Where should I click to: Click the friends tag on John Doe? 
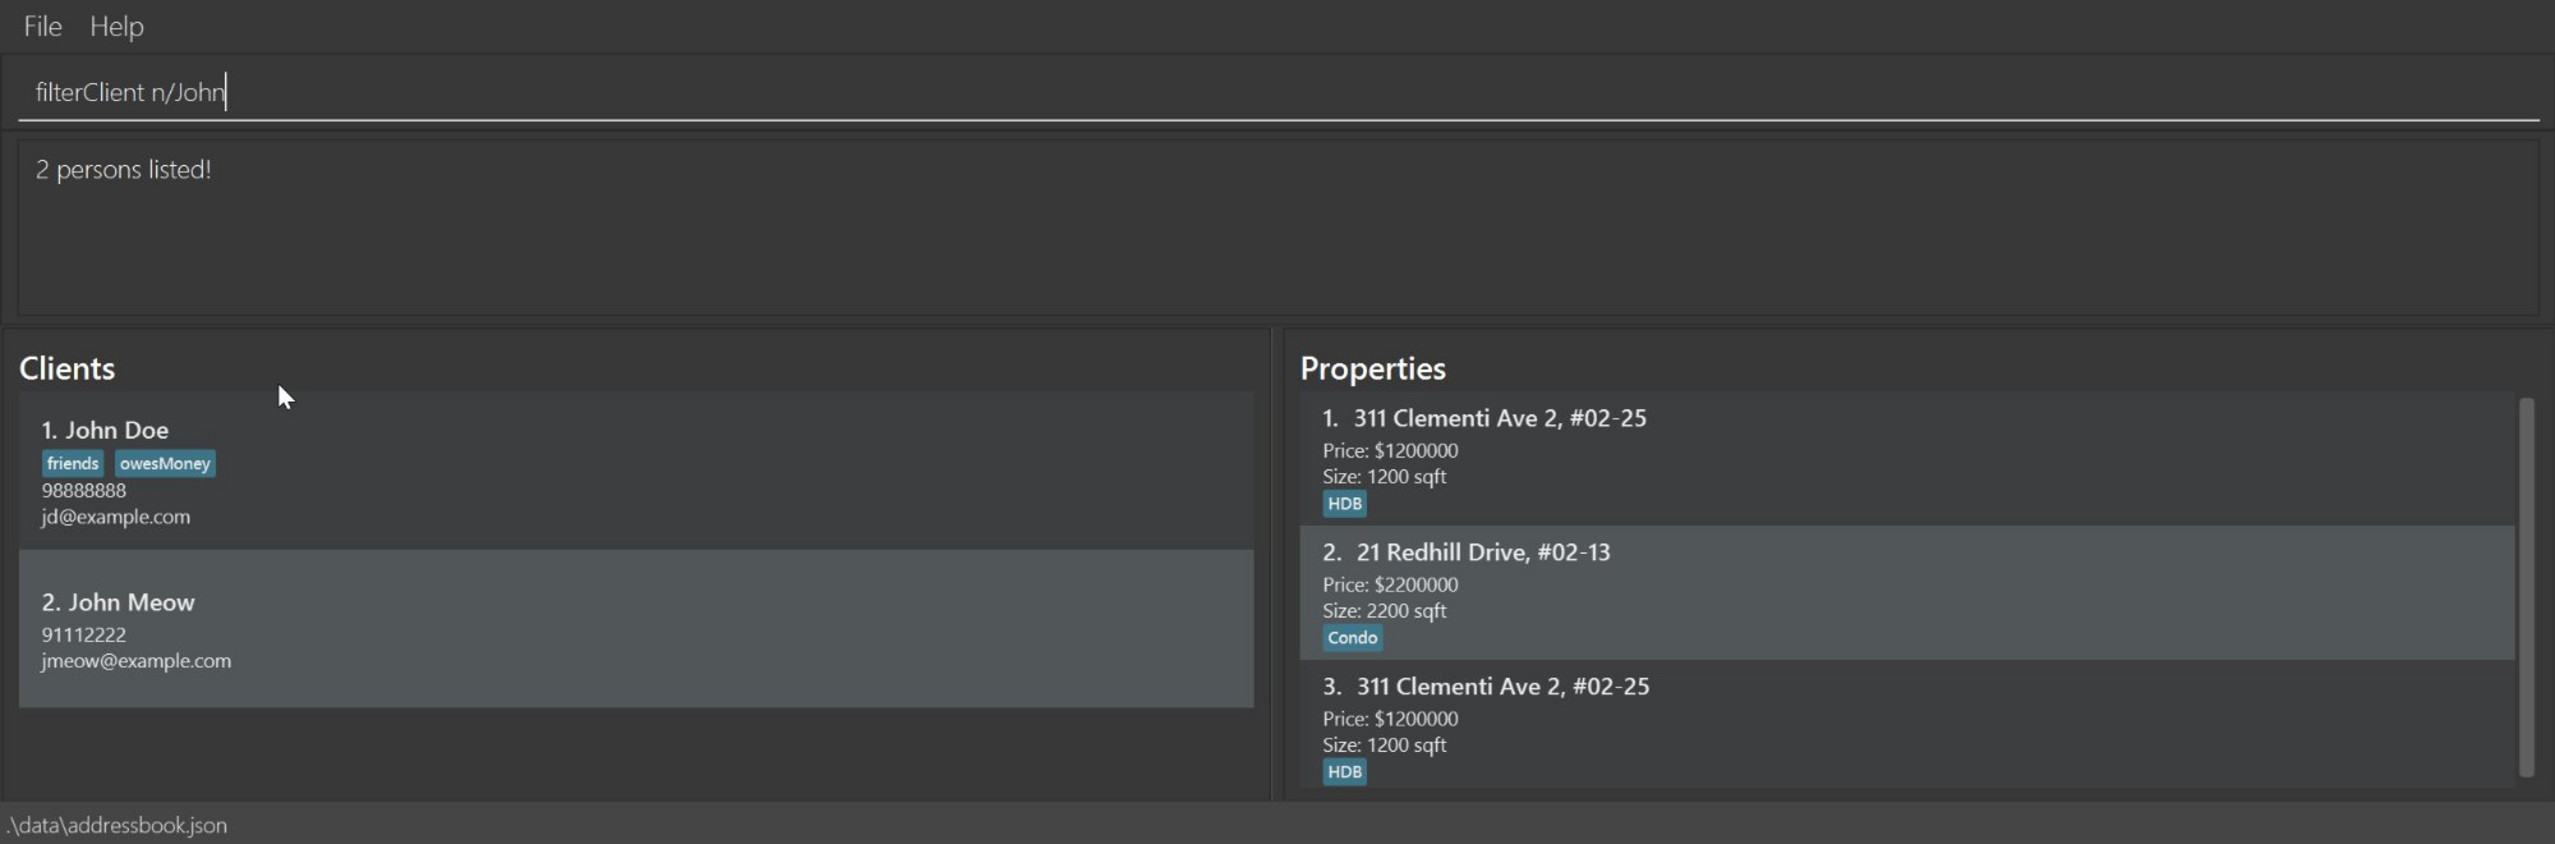tap(72, 464)
